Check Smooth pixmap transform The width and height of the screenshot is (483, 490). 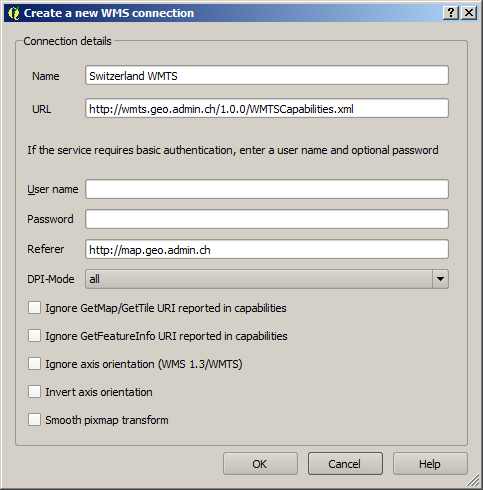[x=34, y=420]
